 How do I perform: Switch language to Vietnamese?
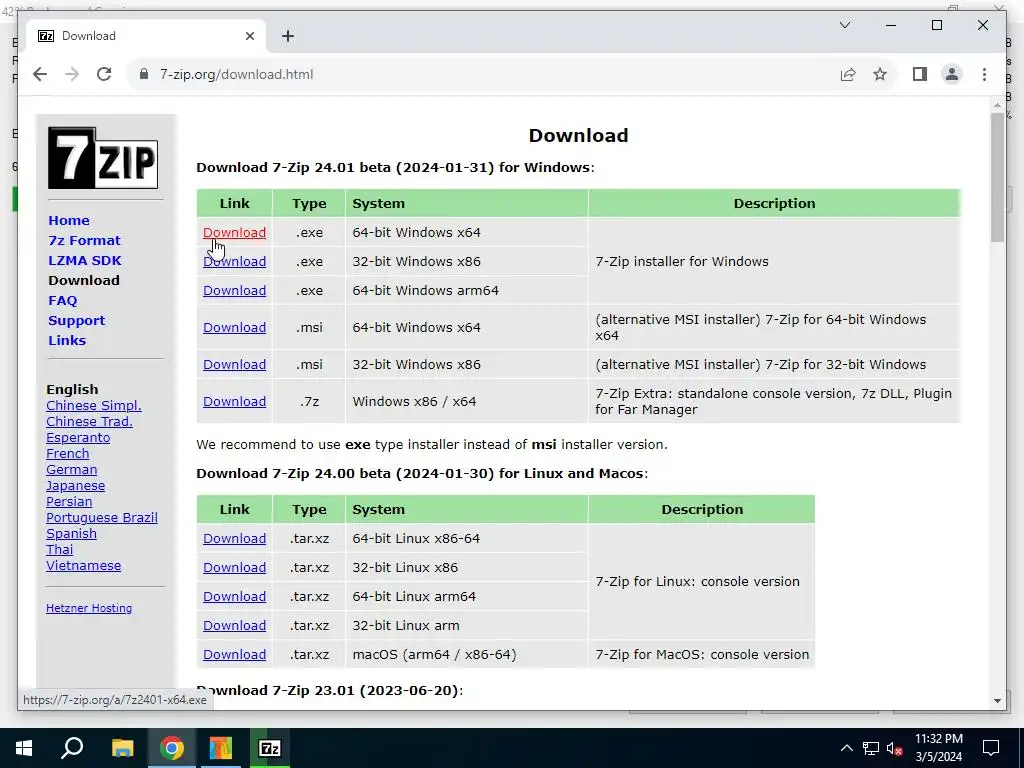point(83,566)
